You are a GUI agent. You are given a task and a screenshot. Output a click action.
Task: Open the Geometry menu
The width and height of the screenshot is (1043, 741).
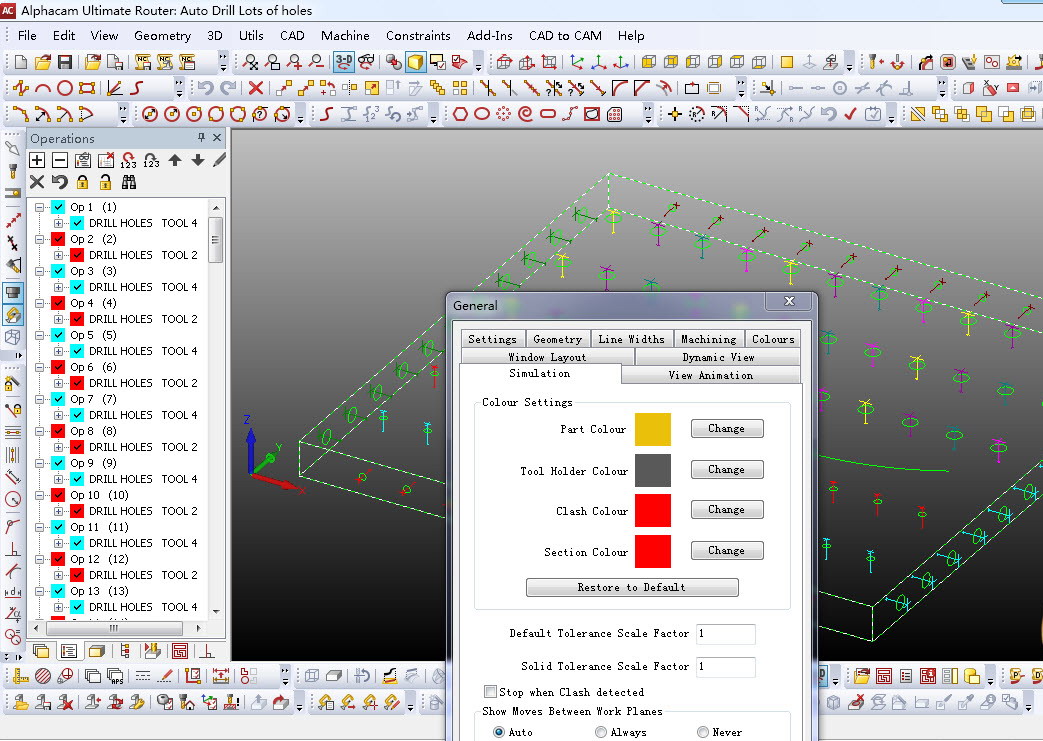162,36
